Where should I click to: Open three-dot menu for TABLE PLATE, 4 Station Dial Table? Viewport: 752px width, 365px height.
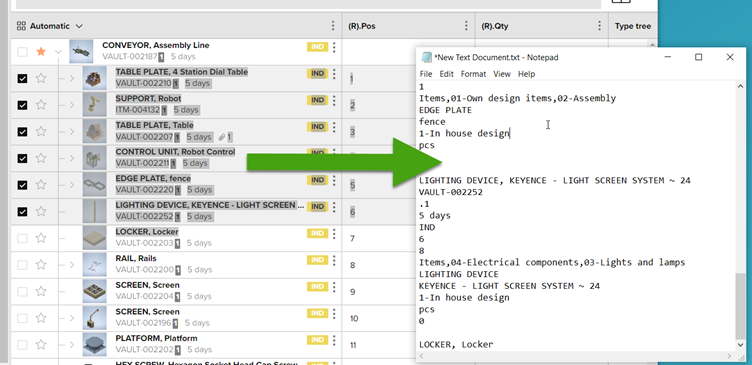(x=334, y=73)
